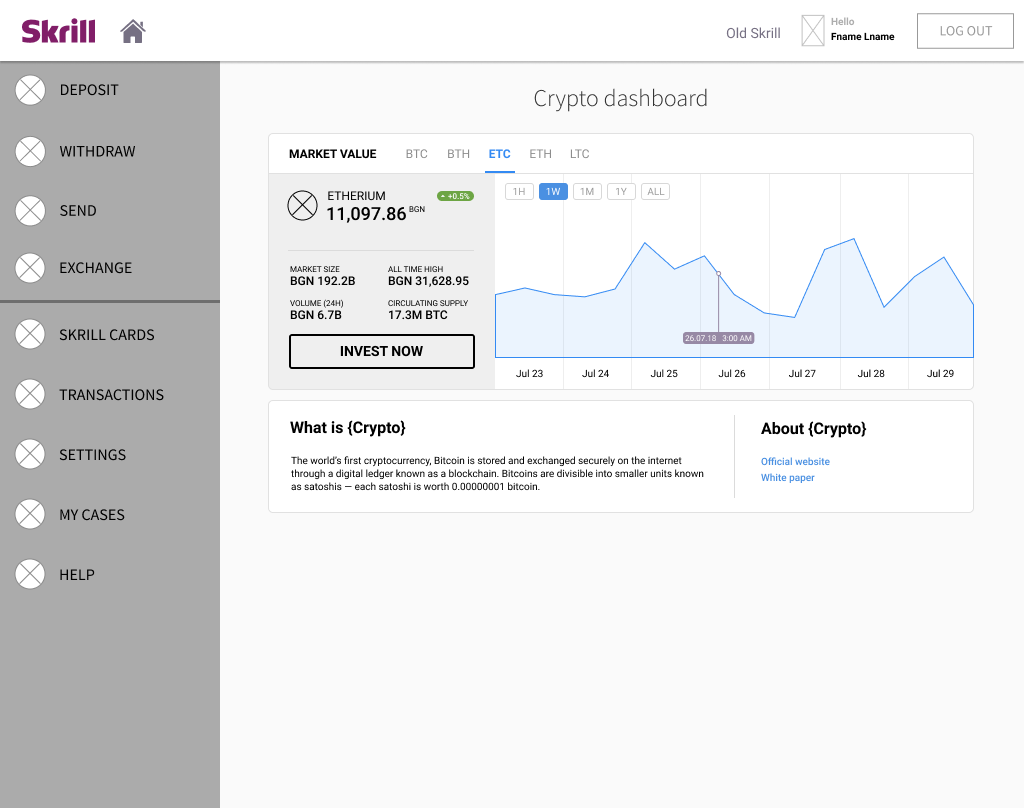The image size is (1024, 808).
Task: Switch to the BTC tab
Action: (x=417, y=154)
